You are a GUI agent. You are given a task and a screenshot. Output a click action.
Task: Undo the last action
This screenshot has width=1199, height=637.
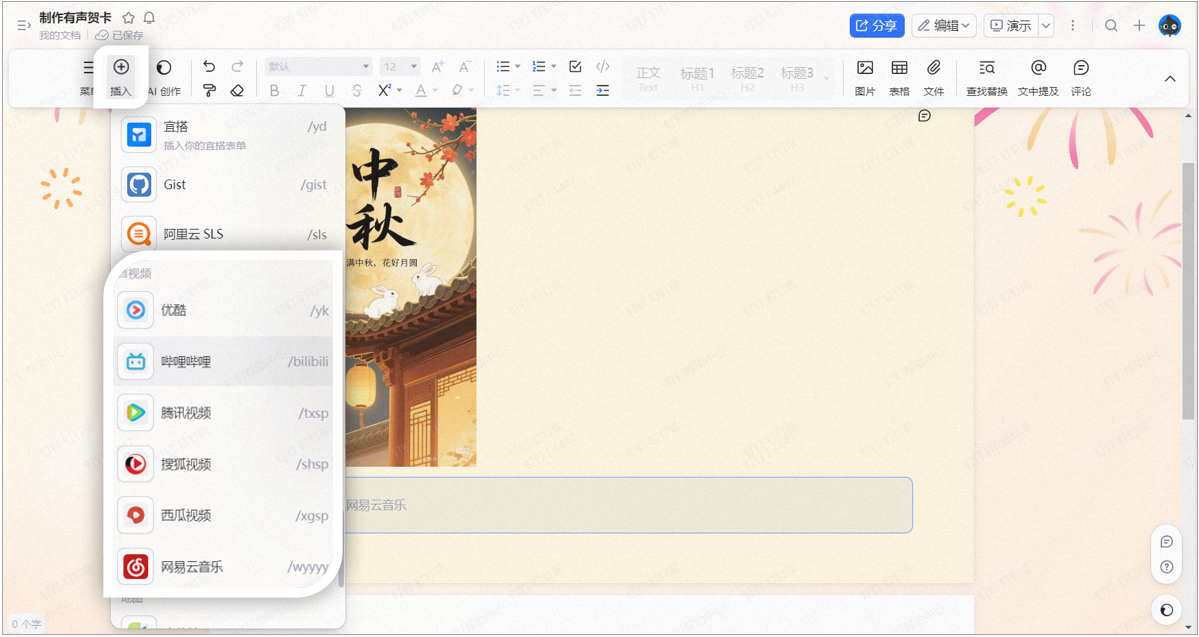(209, 67)
